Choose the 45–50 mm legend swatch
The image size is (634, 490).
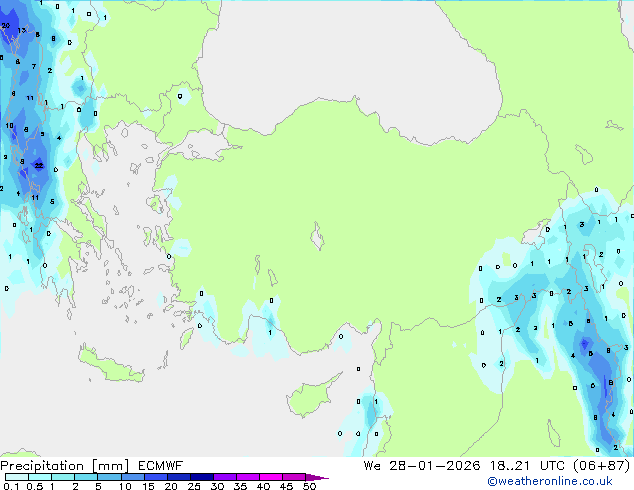click(294, 477)
